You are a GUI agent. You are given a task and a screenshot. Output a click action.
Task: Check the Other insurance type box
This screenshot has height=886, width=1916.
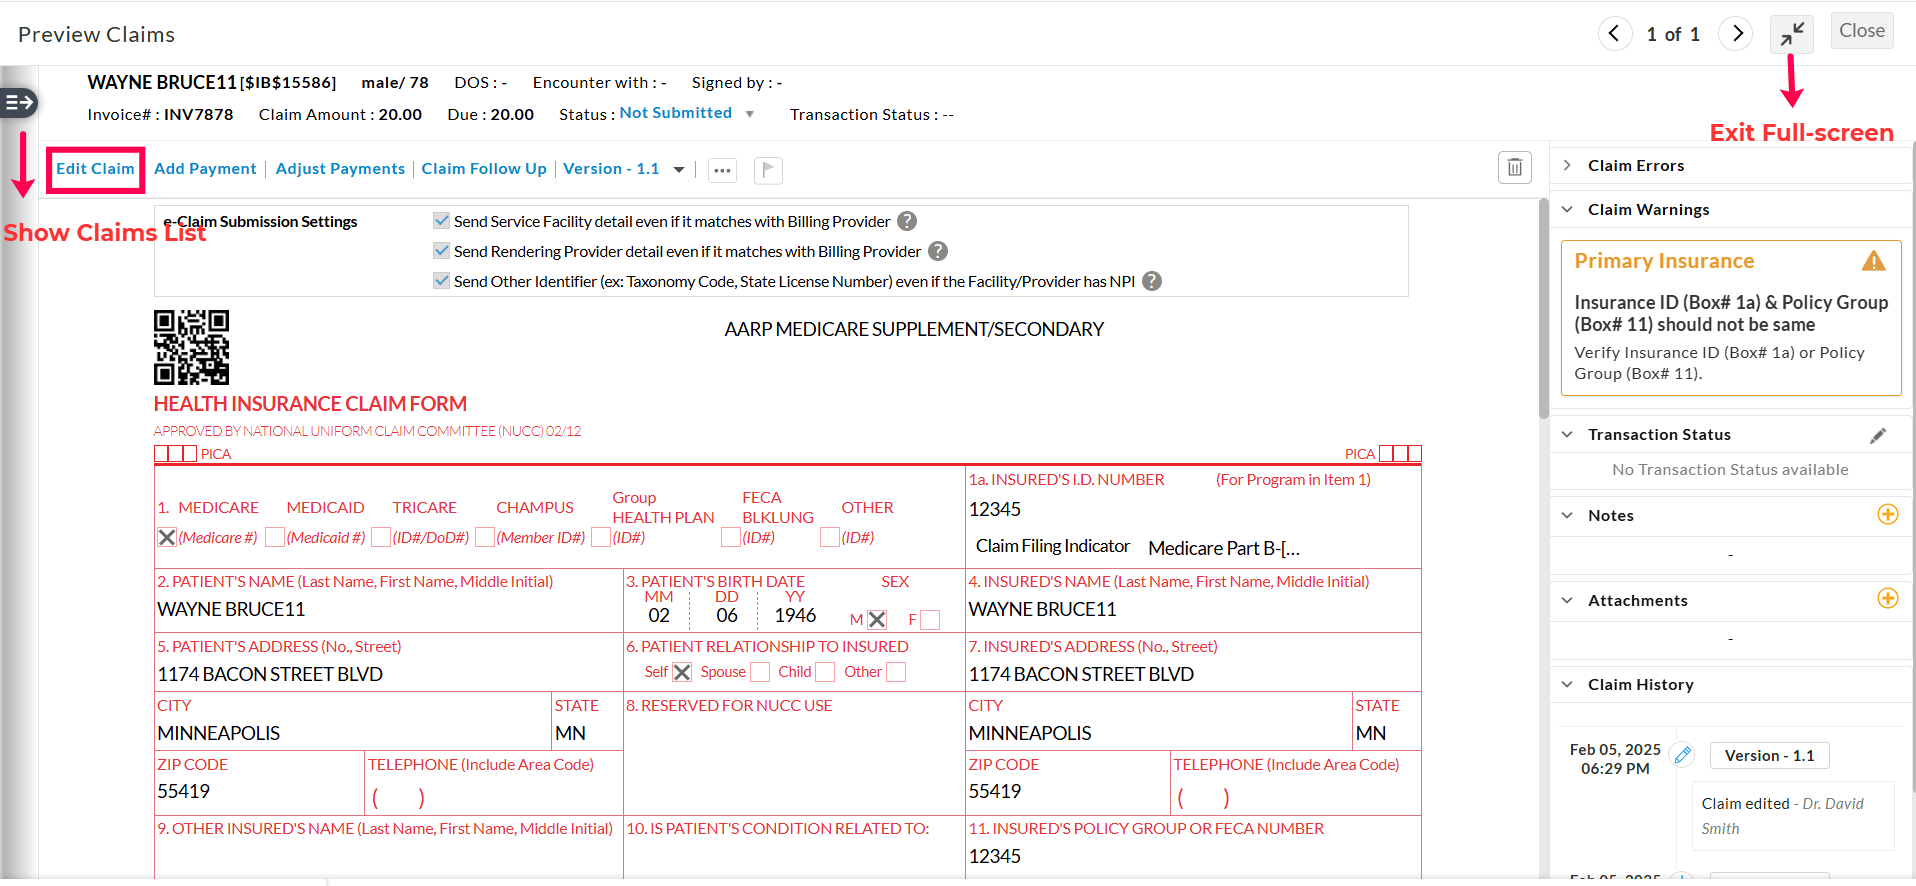[x=830, y=537]
